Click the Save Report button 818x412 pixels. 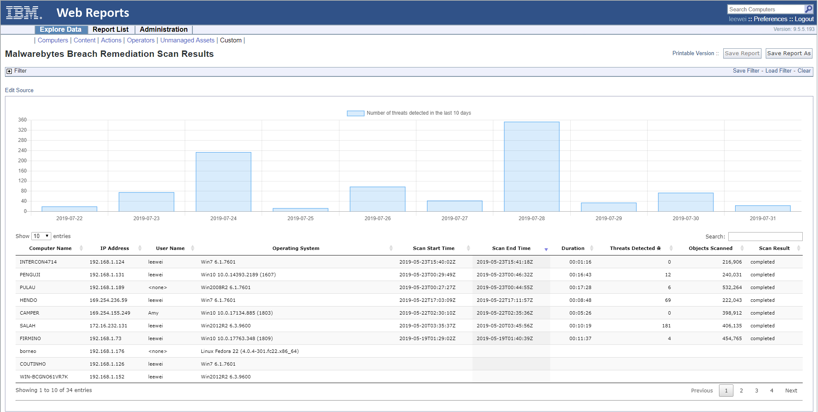pos(742,53)
